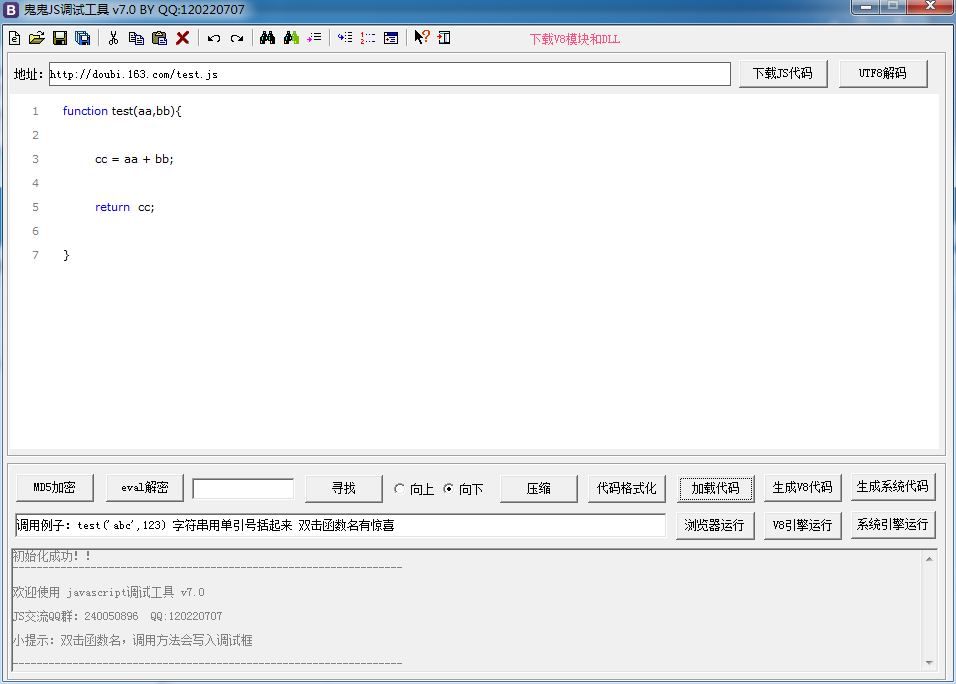Click the 压缩 compress button
This screenshot has width=956, height=684.
[x=538, y=488]
